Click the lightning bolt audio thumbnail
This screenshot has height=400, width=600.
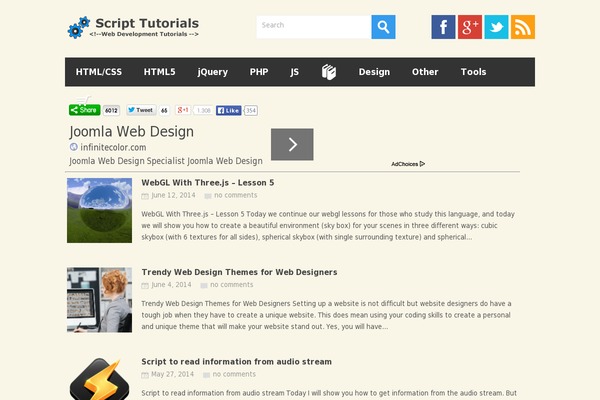coord(99,379)
